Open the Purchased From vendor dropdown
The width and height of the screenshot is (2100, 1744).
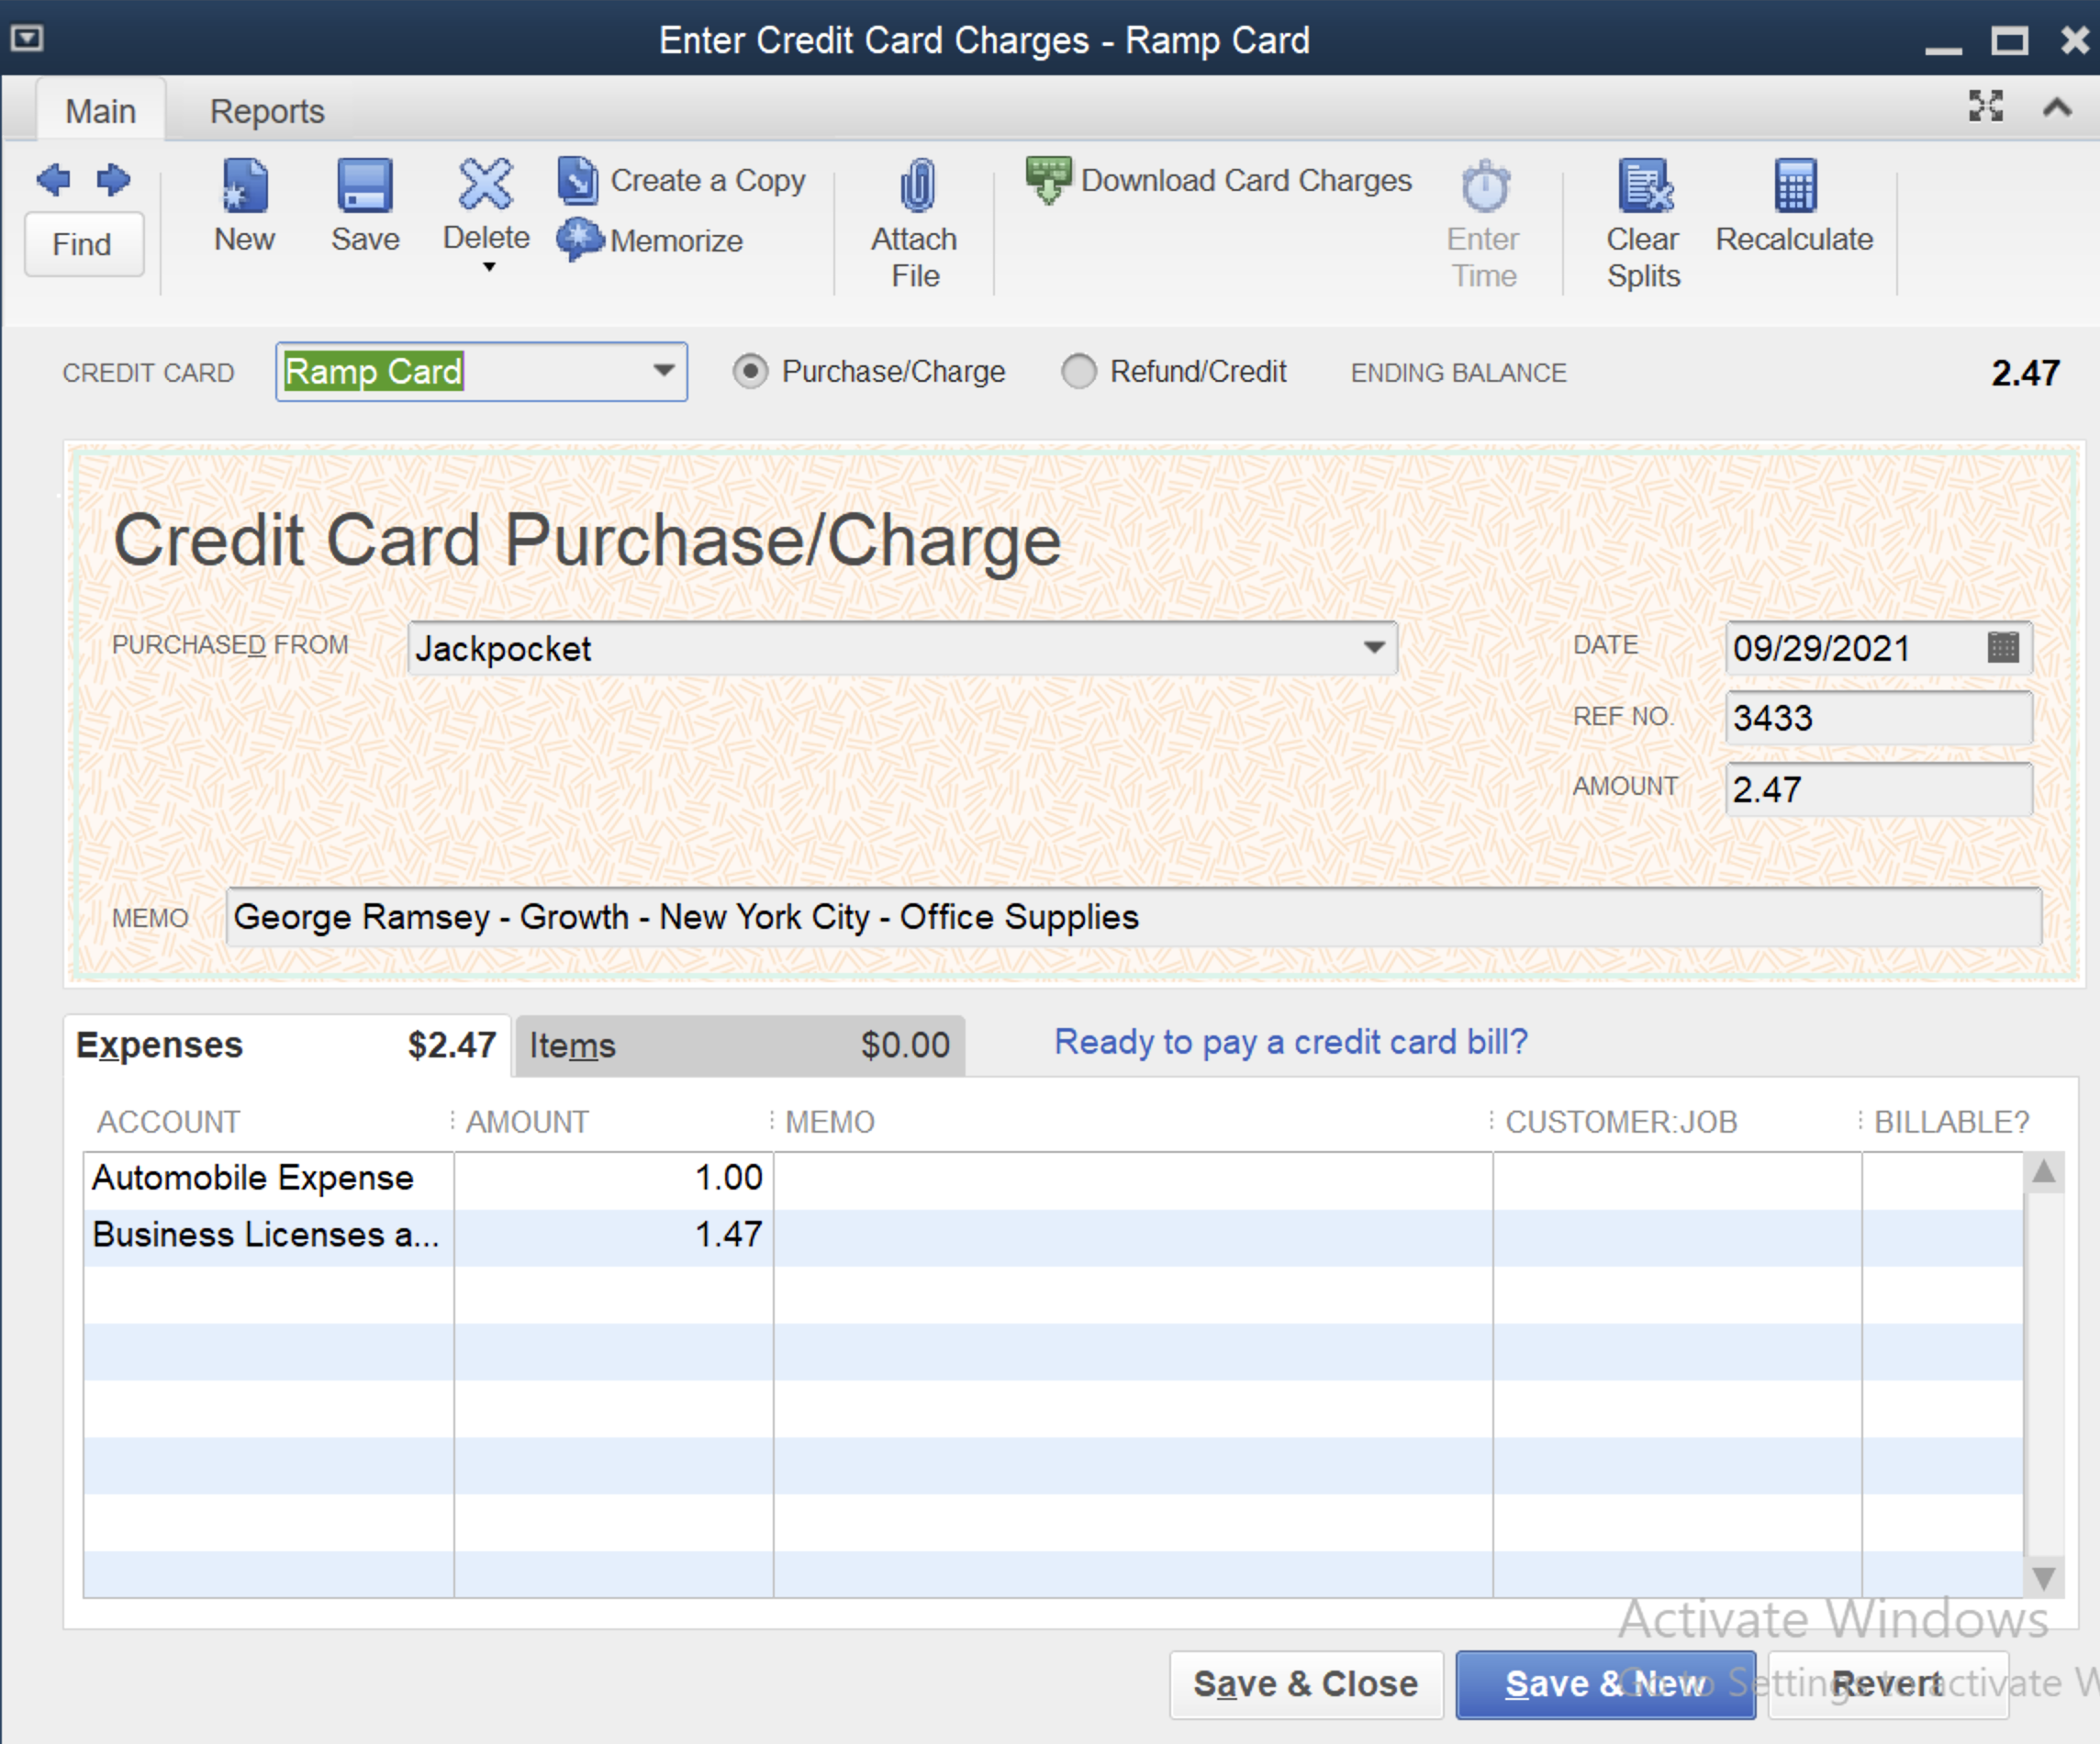1375,648
